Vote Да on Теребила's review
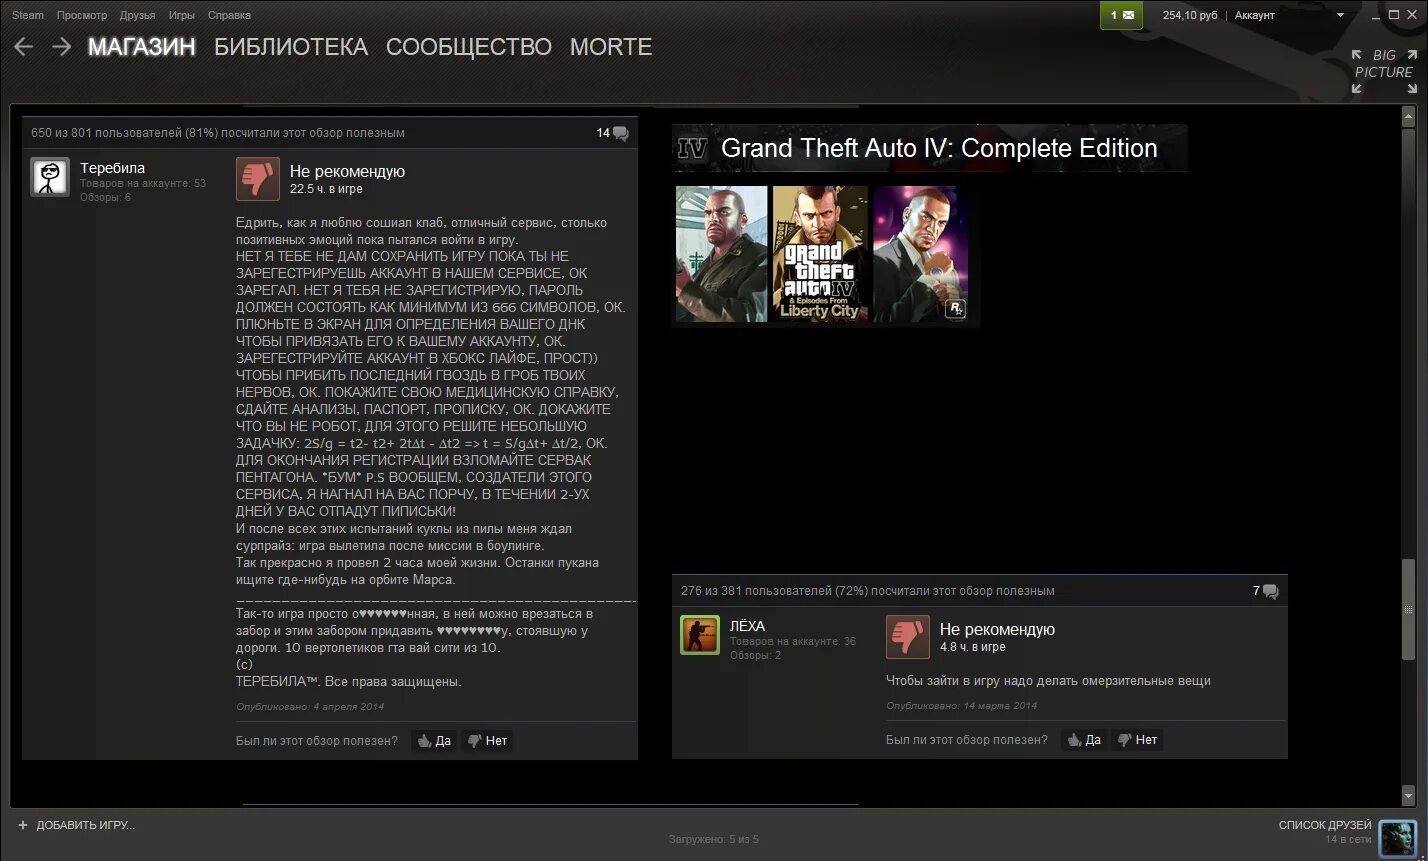The height and width of the screenshot is (861, 1428). pyautogui.click(x=435, y=741)
